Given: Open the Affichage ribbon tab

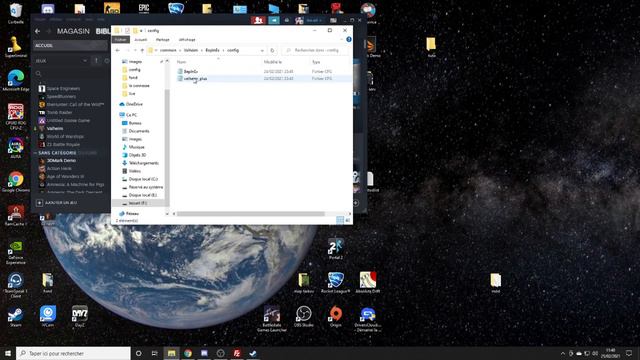Looking at the screenshot, I should [x=187, y=40].
